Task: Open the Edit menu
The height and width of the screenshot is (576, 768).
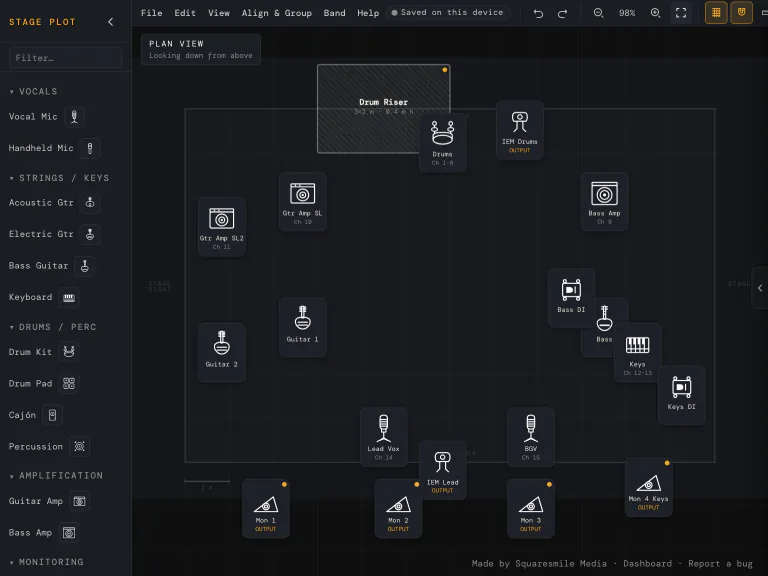Action: click(x=185, y=13)
